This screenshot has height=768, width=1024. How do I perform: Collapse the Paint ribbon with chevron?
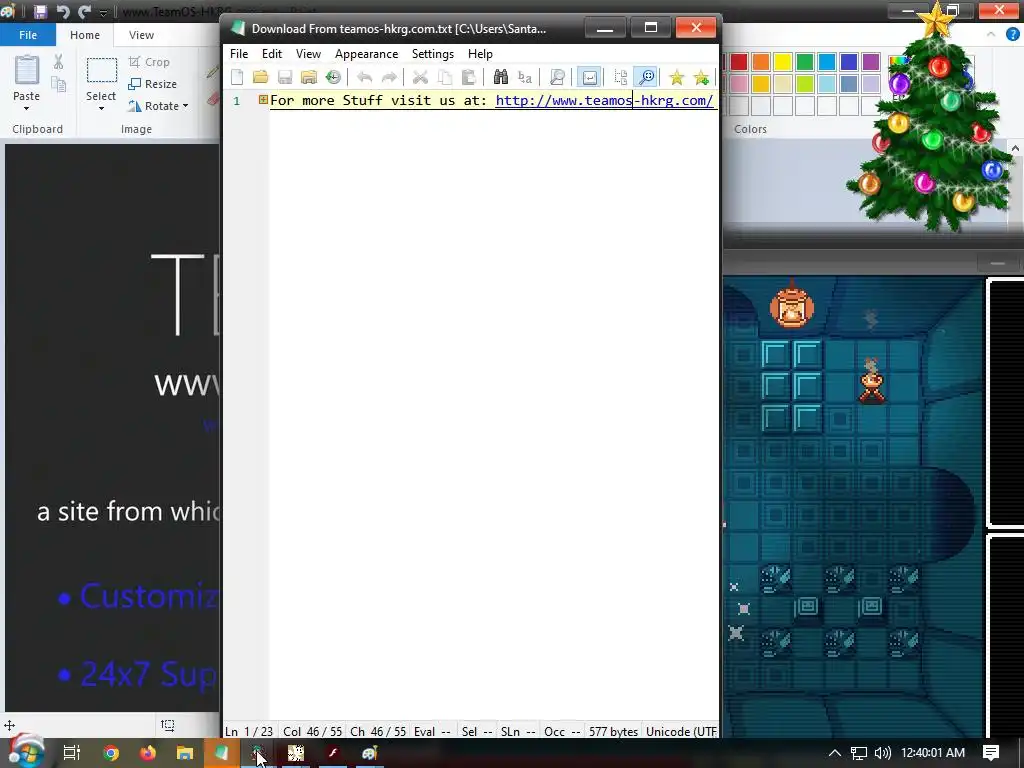(991, 35)
